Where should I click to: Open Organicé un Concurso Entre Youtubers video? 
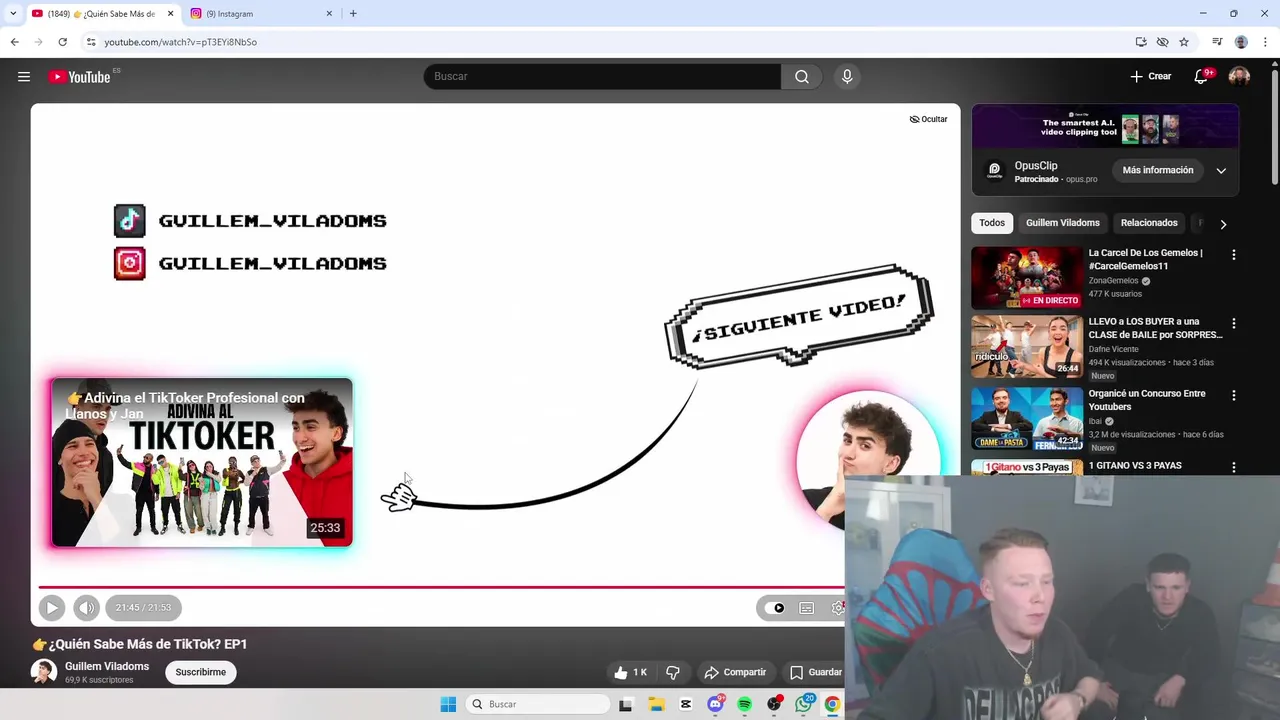click(x=1027, y=419)
